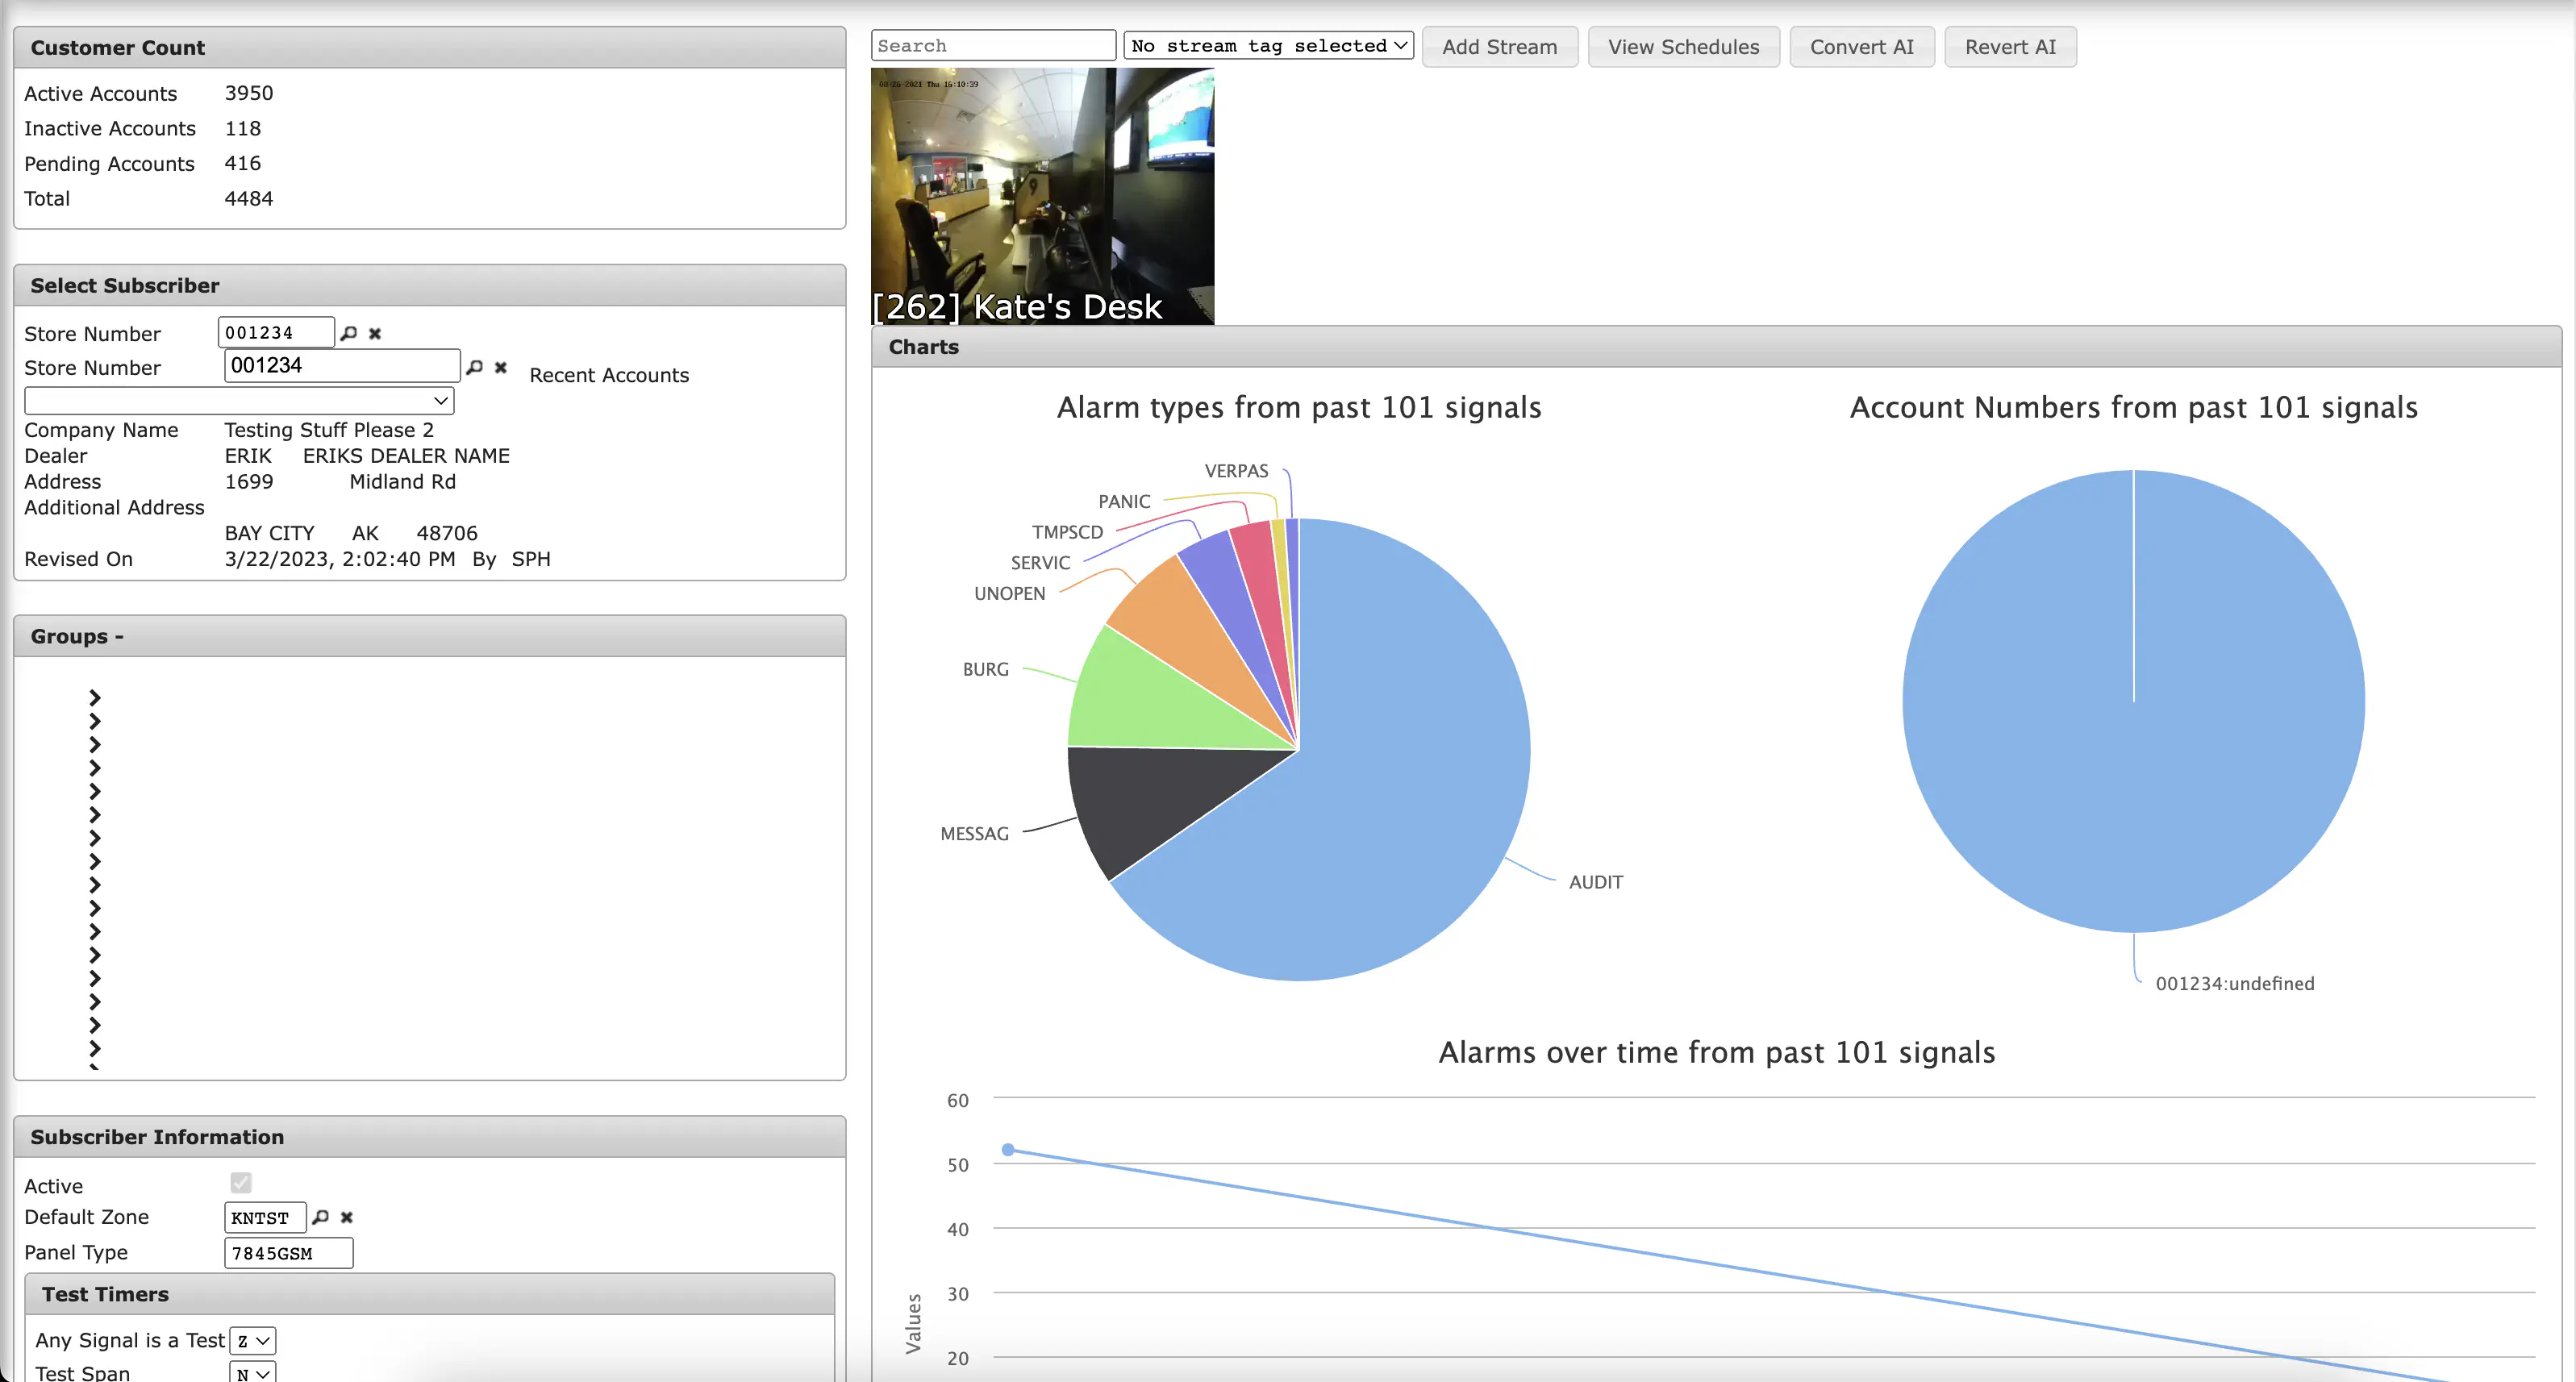Click the Revert AI button
Screen dimensions: 2576x1382
pos(2010,46)
